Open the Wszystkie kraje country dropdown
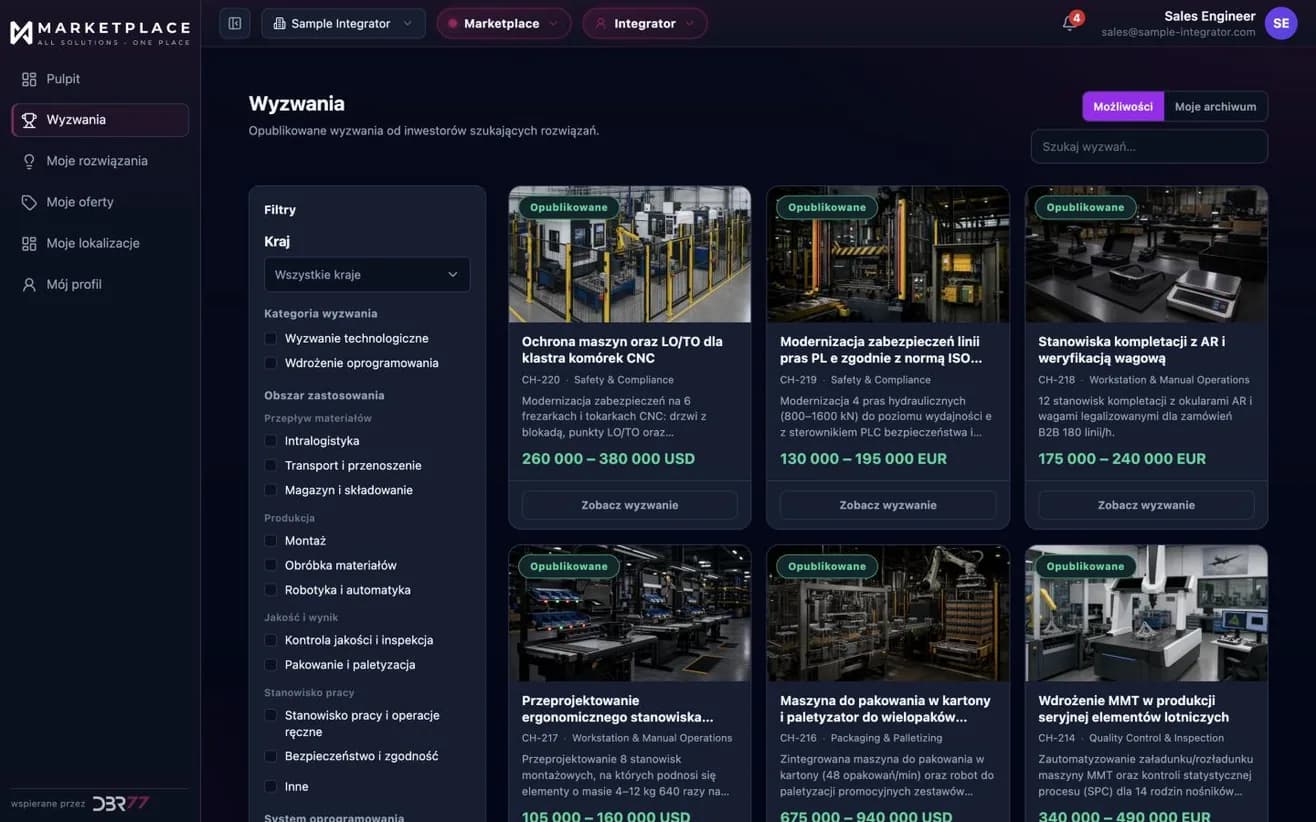This screenshot has width=1316, height=822. point(367,274)
